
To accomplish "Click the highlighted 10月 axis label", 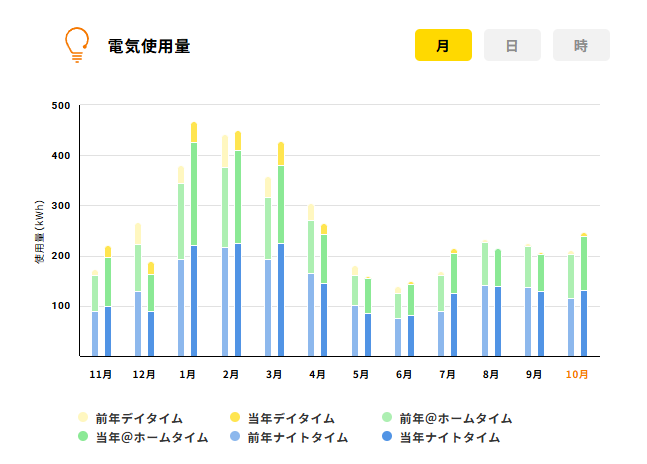I will tap(577, 374).
